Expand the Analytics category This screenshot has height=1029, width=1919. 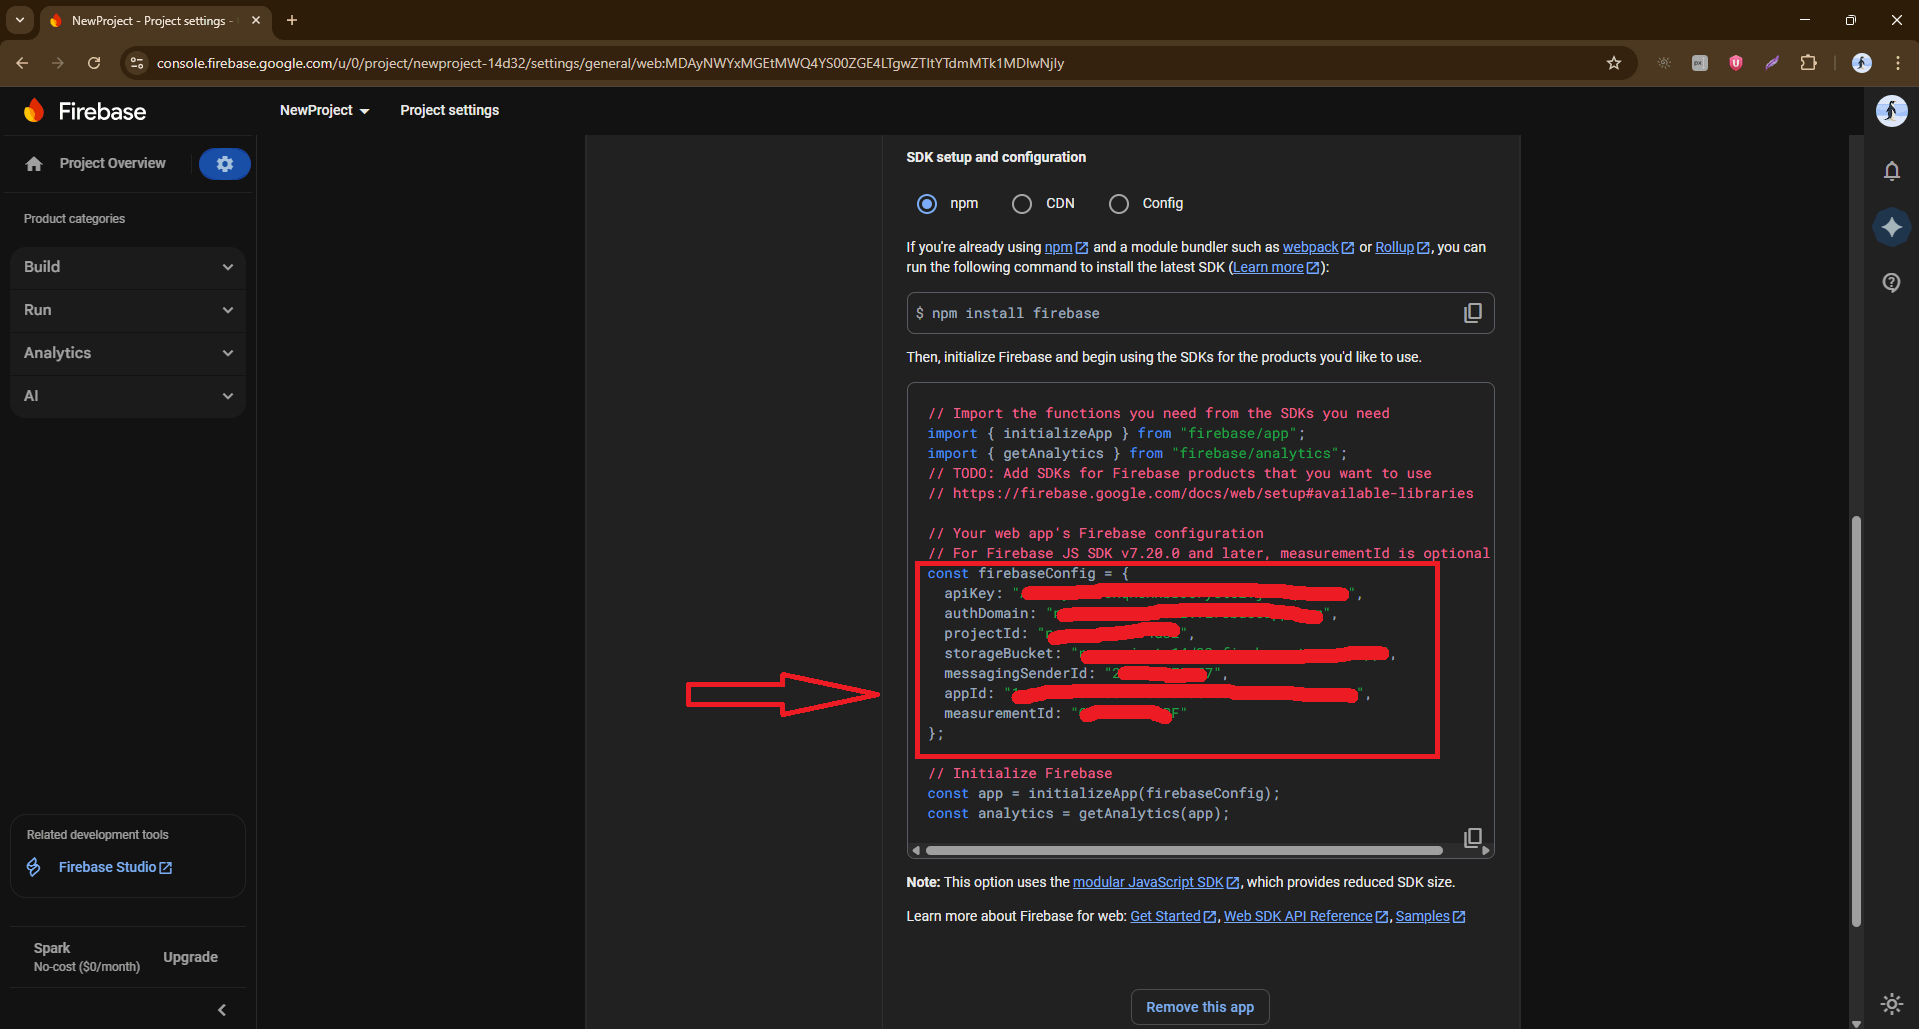(128, 353)
